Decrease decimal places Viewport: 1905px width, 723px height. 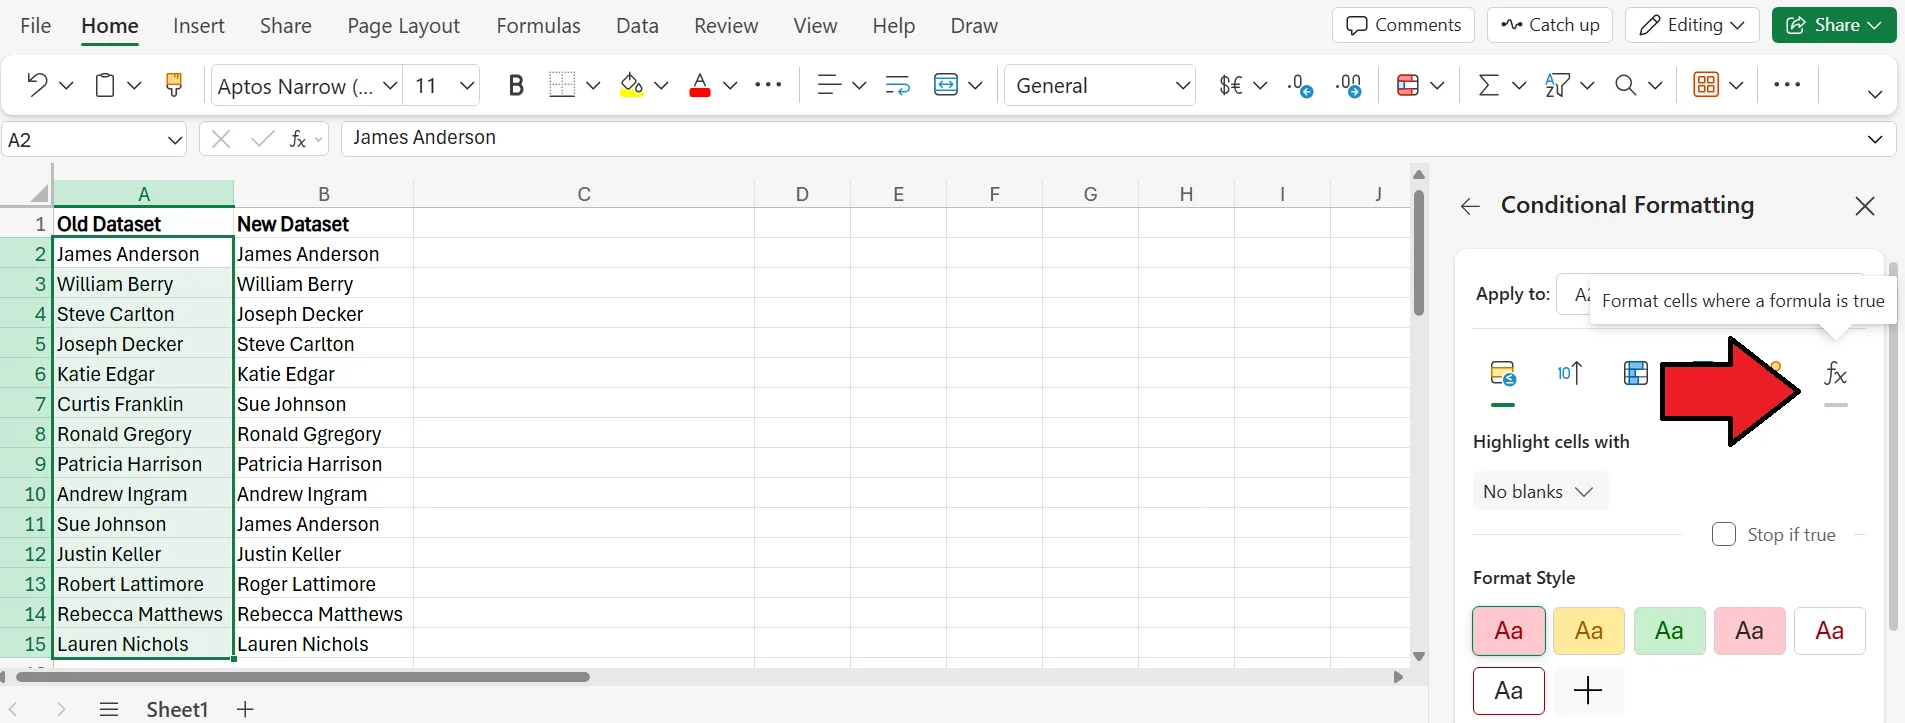(x=1301, y=85)
